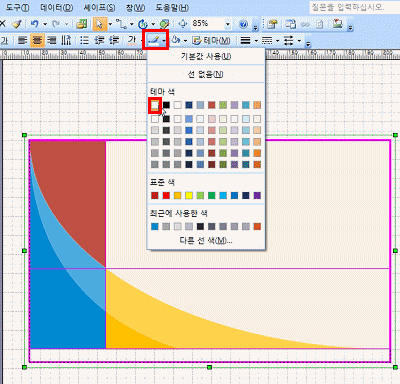Expand the Line Weight dropdown arrow
Viewport: 400px width, 384px height.
256,41
